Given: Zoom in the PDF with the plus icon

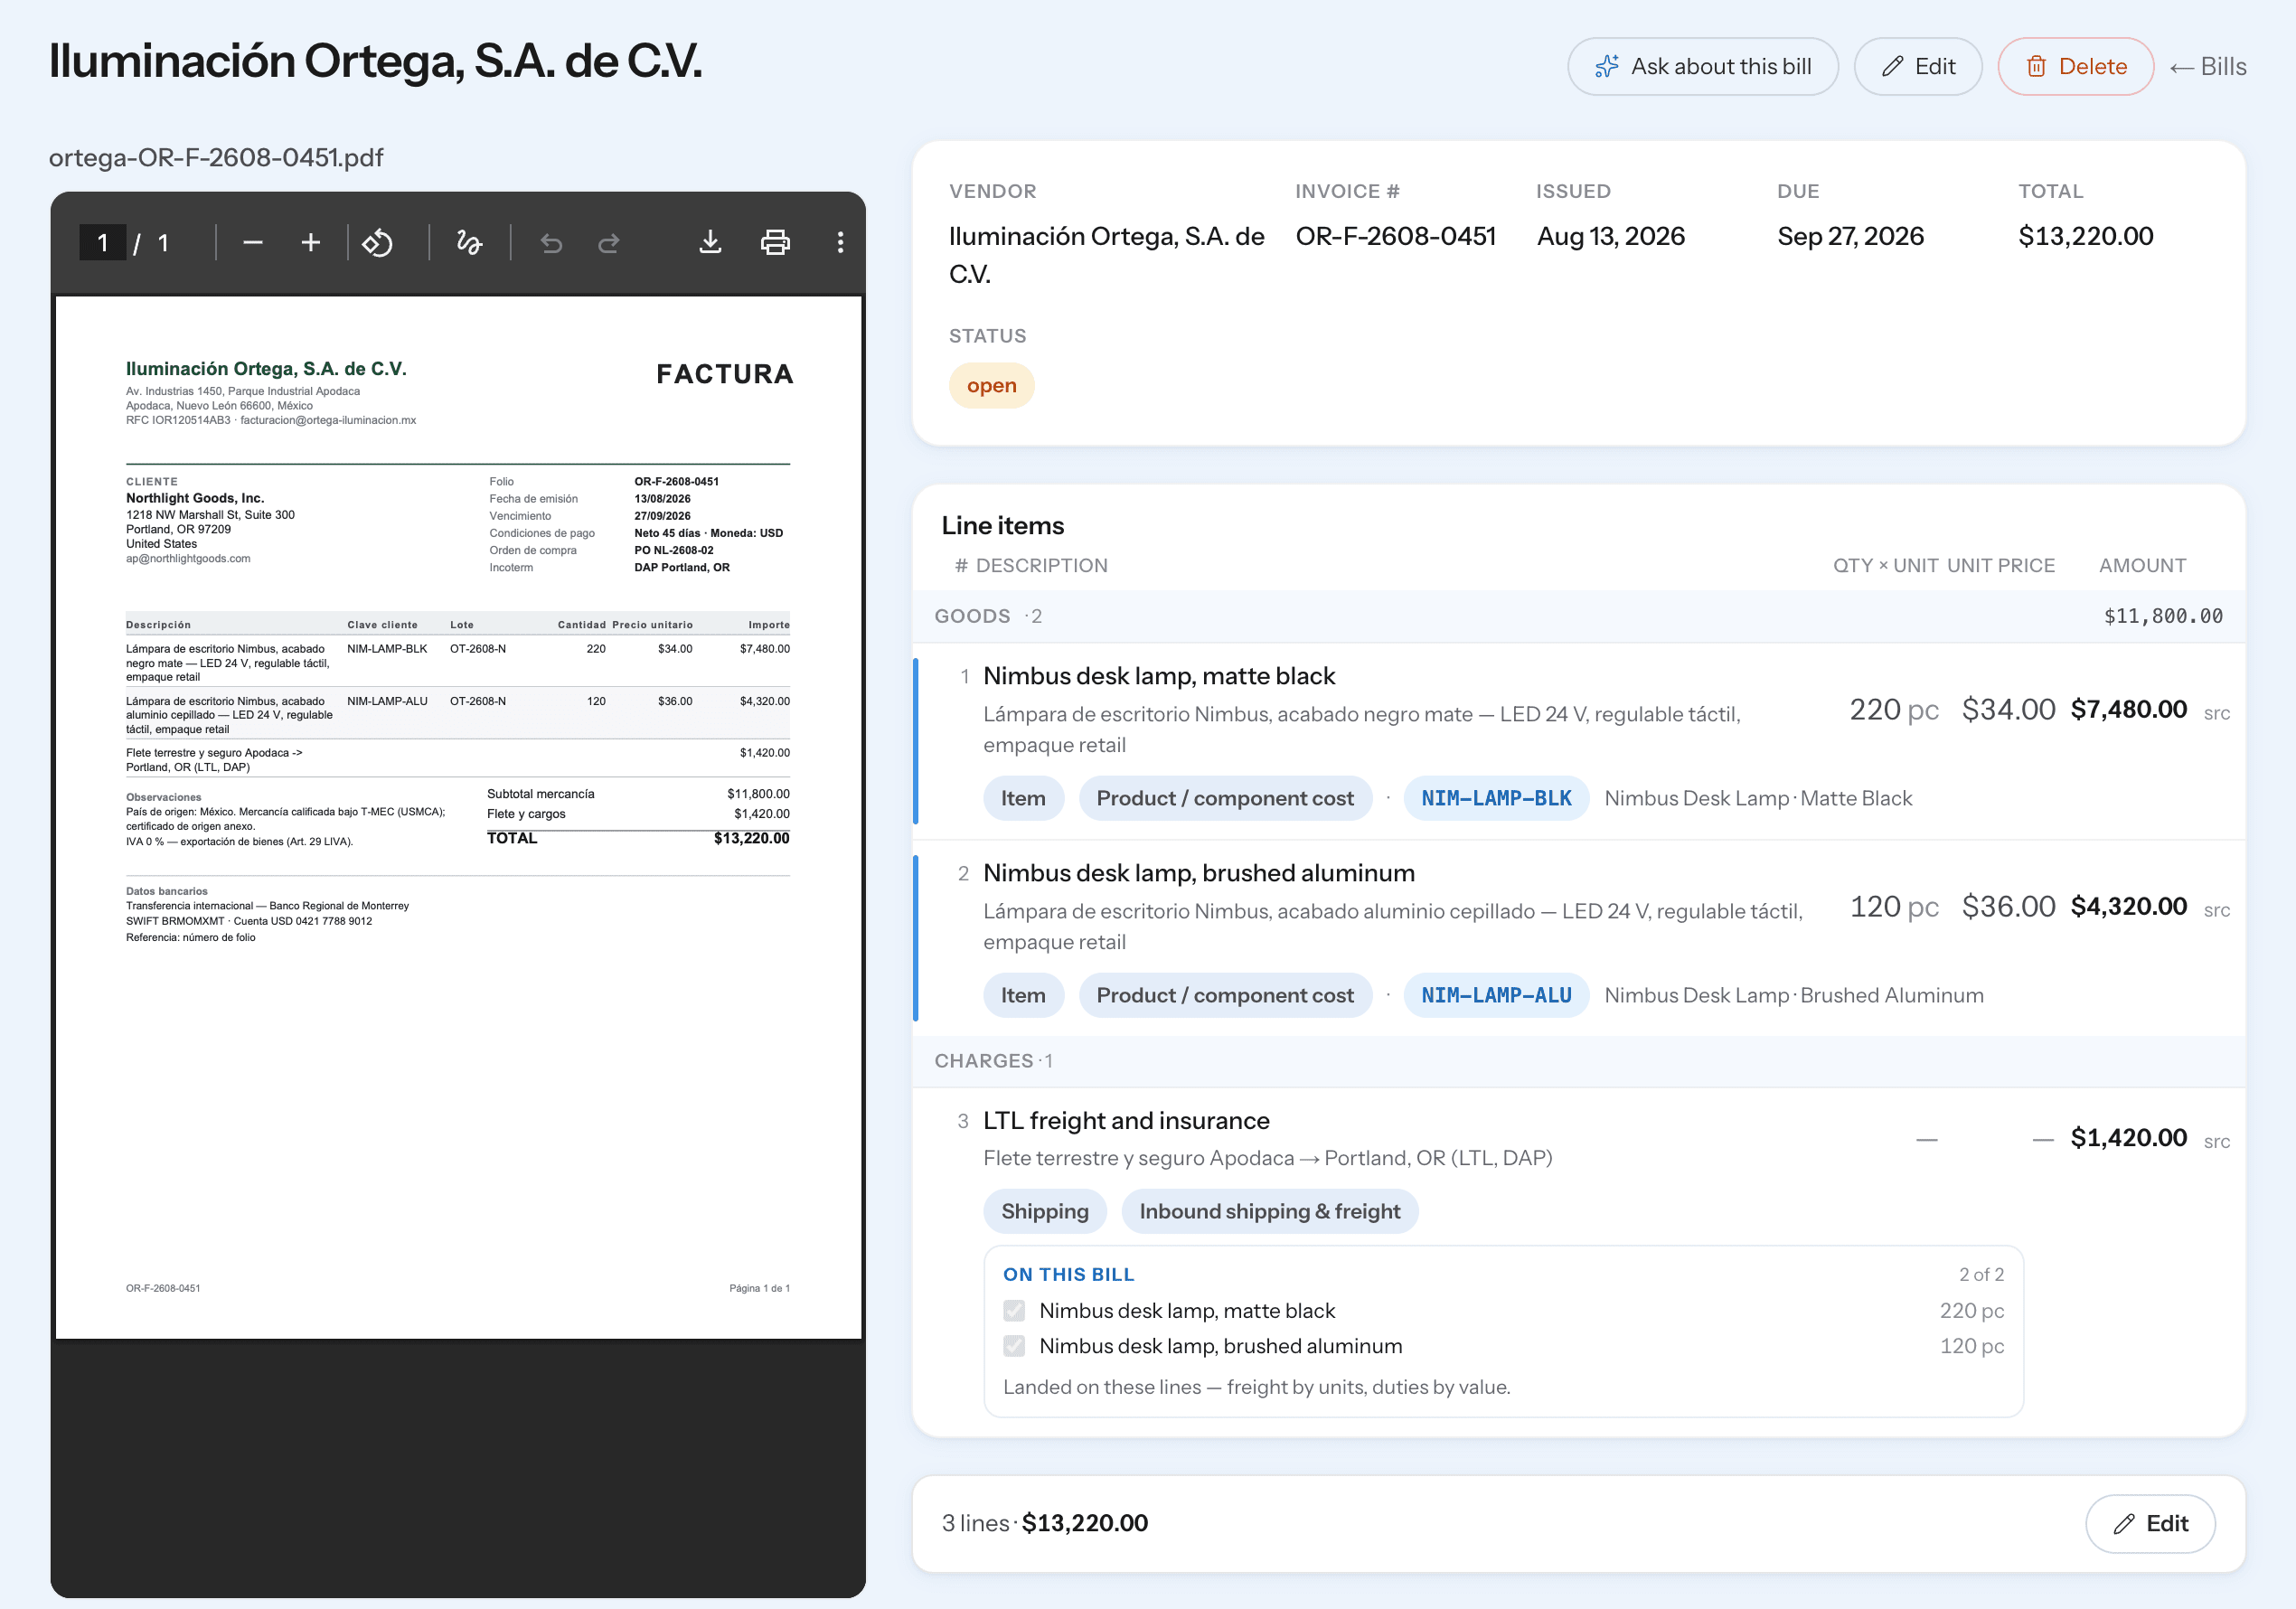Looking at the screenshot, I should 311,243.
